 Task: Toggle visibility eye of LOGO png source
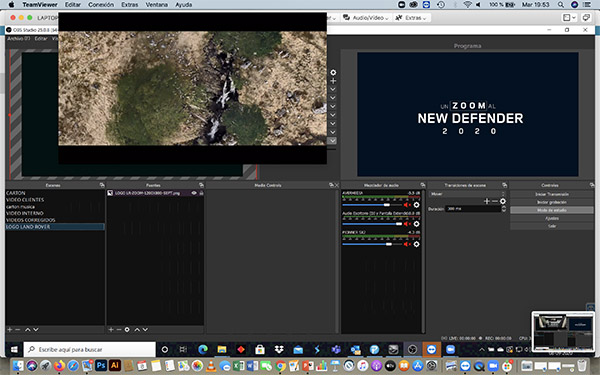(194, 193)
